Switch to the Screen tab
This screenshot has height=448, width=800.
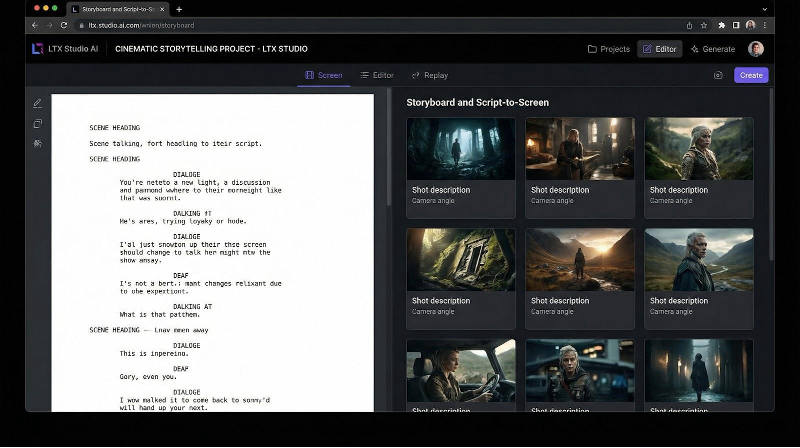(x=323, y=75)
